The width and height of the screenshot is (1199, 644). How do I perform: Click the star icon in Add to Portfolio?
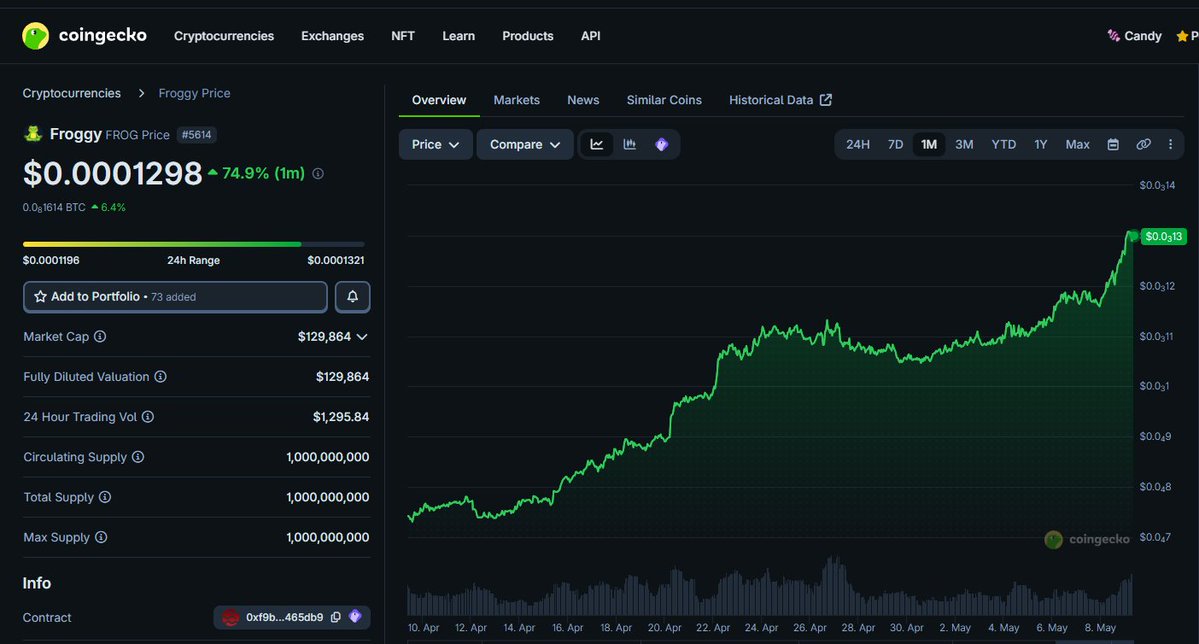[x=41, y=297]
